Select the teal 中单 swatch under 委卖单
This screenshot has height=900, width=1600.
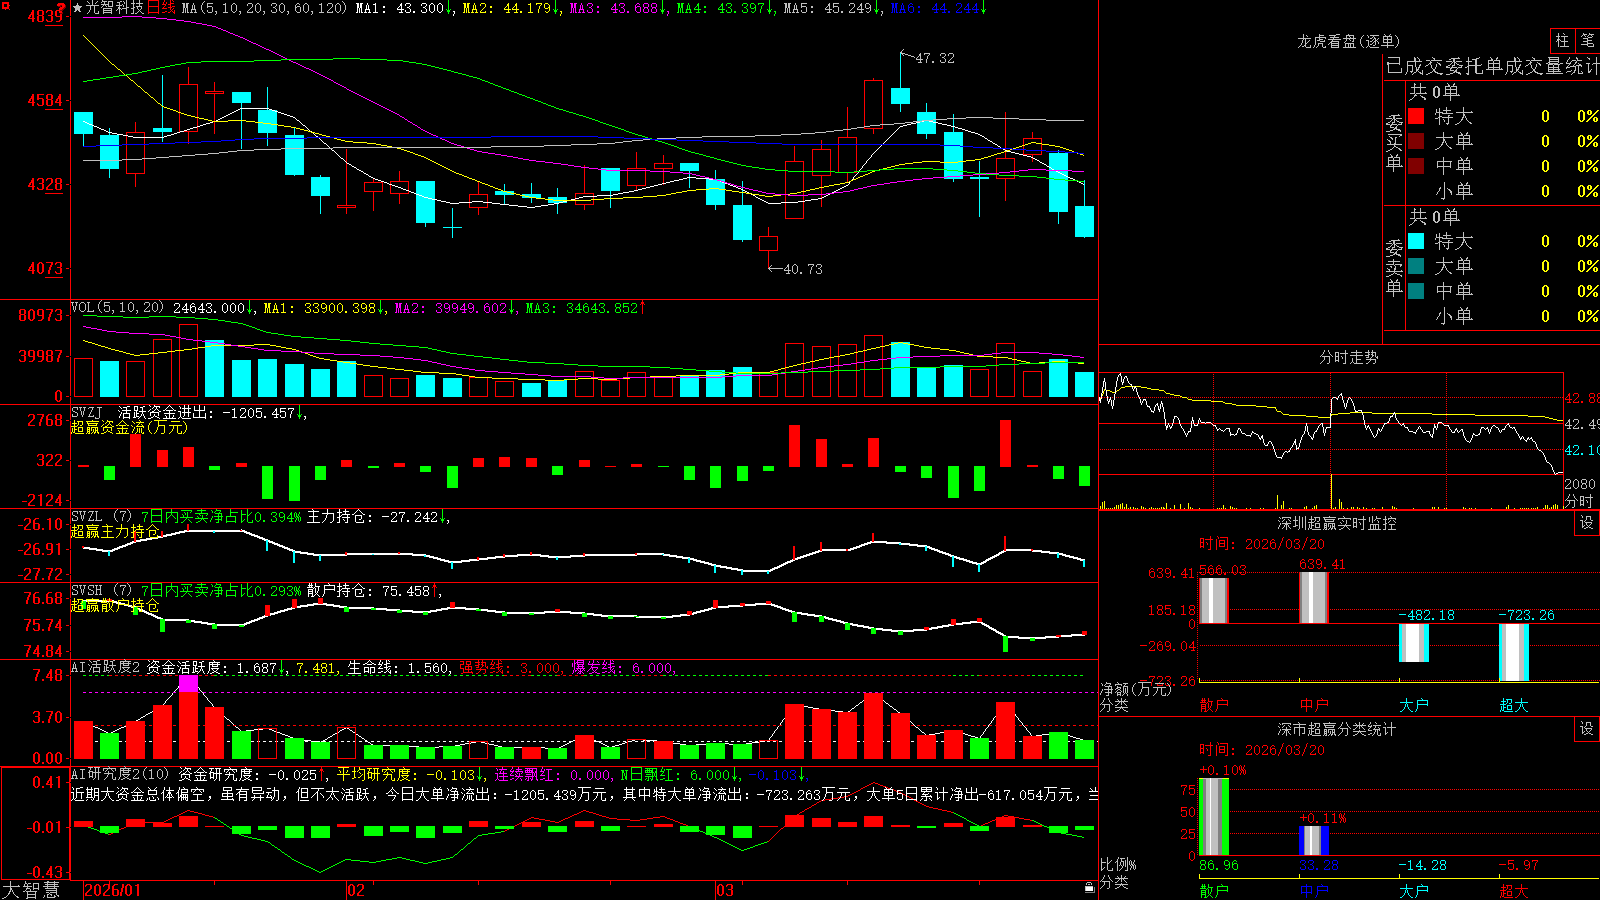[1416, 291]
